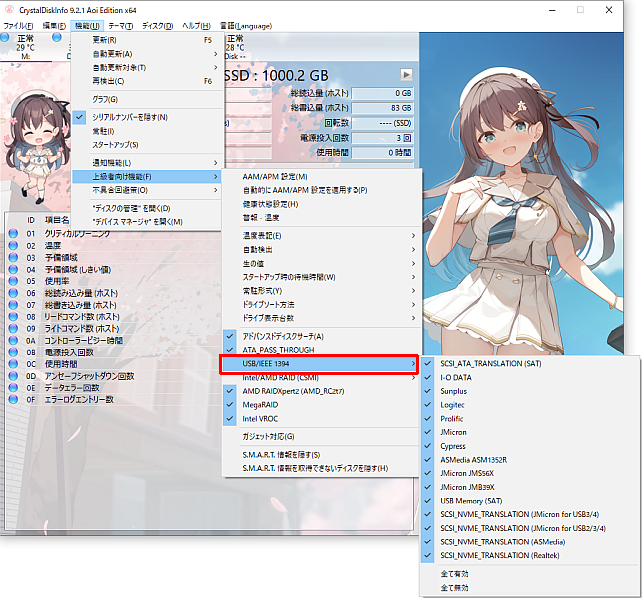Select S.M.A.R.T. 情報を隠す(S) entry
The image size is (642, 598).
[x=321, y=455]
